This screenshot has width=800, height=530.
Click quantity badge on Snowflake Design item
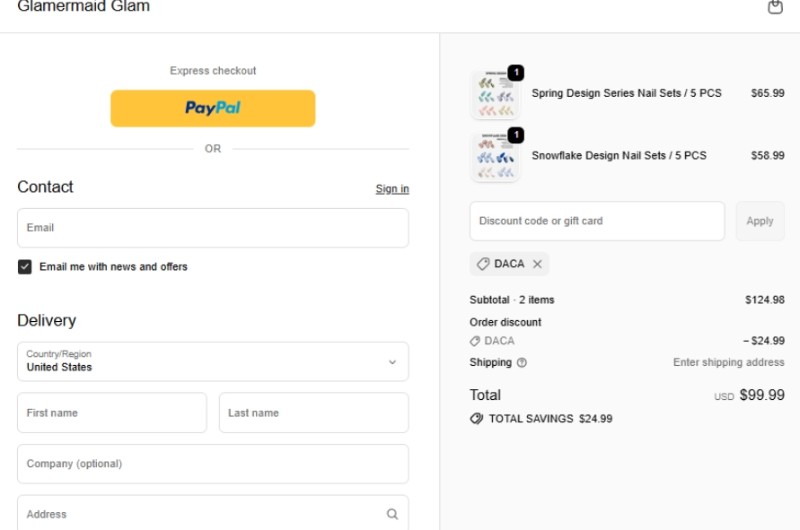[x=516, y=135]
